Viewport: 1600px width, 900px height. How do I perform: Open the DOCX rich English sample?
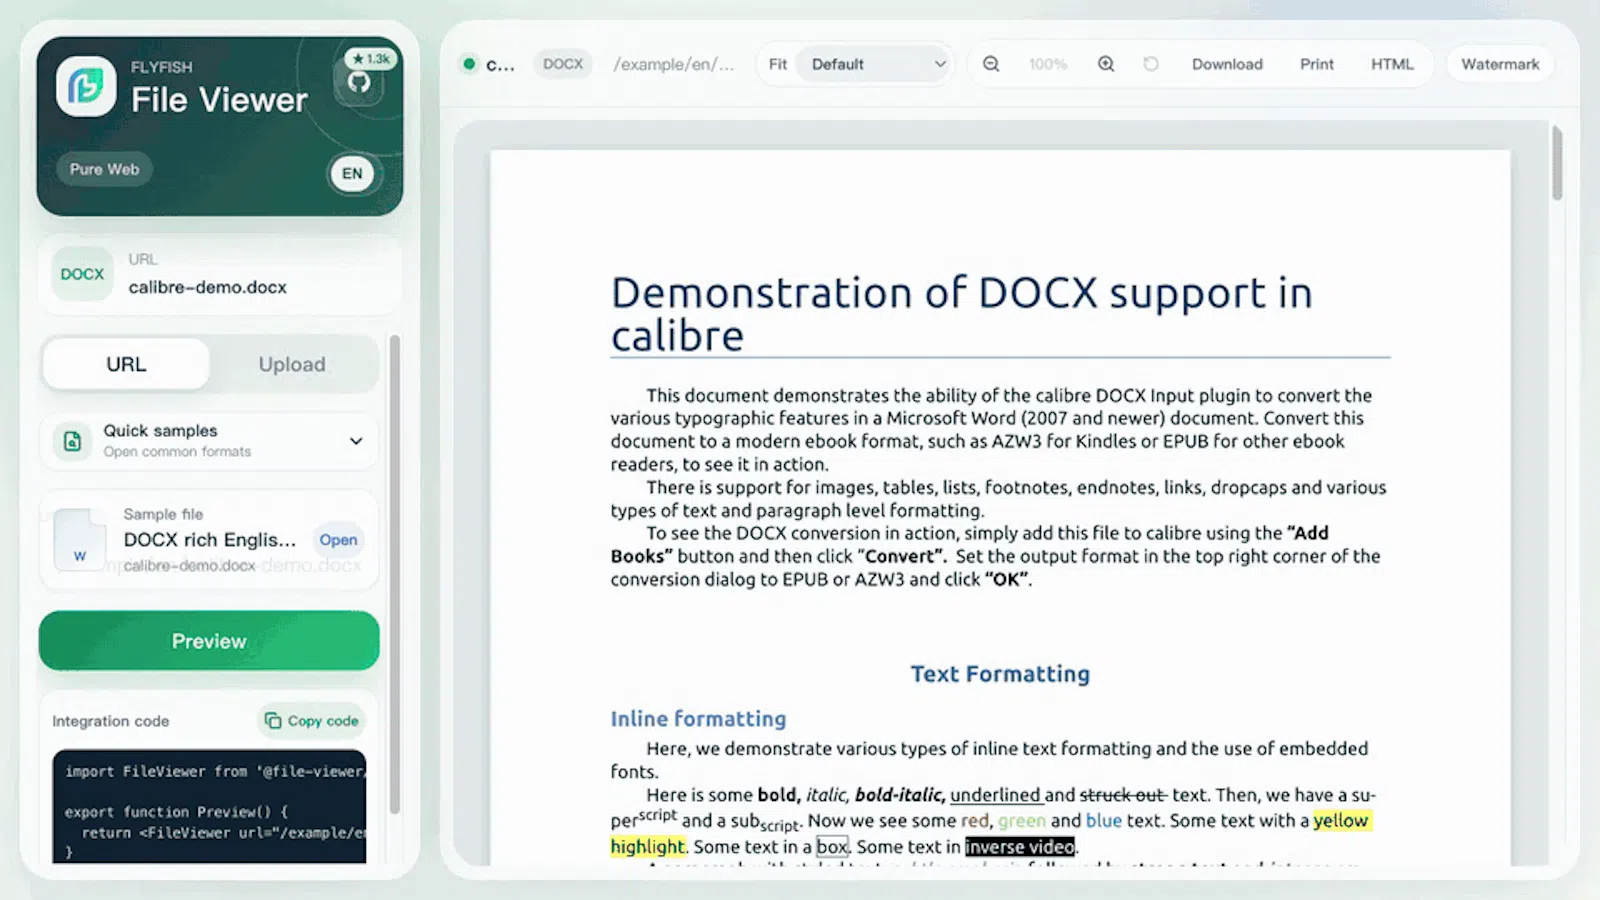click(x=338, y=540)
